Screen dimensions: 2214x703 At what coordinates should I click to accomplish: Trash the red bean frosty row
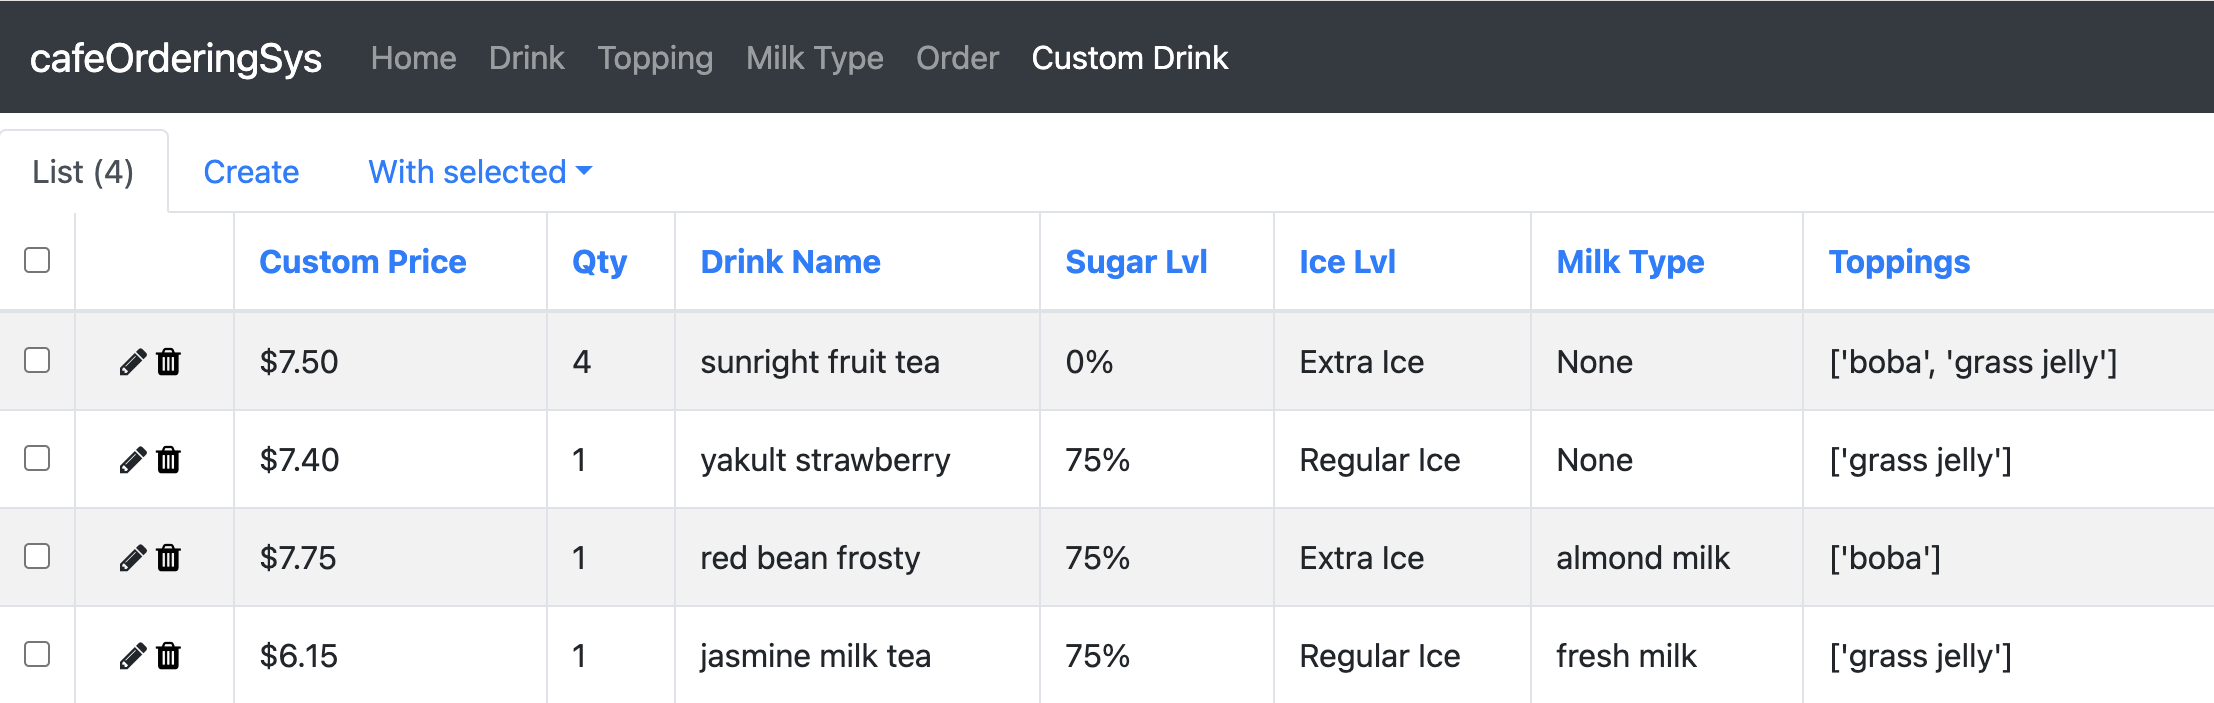(169, 558)
